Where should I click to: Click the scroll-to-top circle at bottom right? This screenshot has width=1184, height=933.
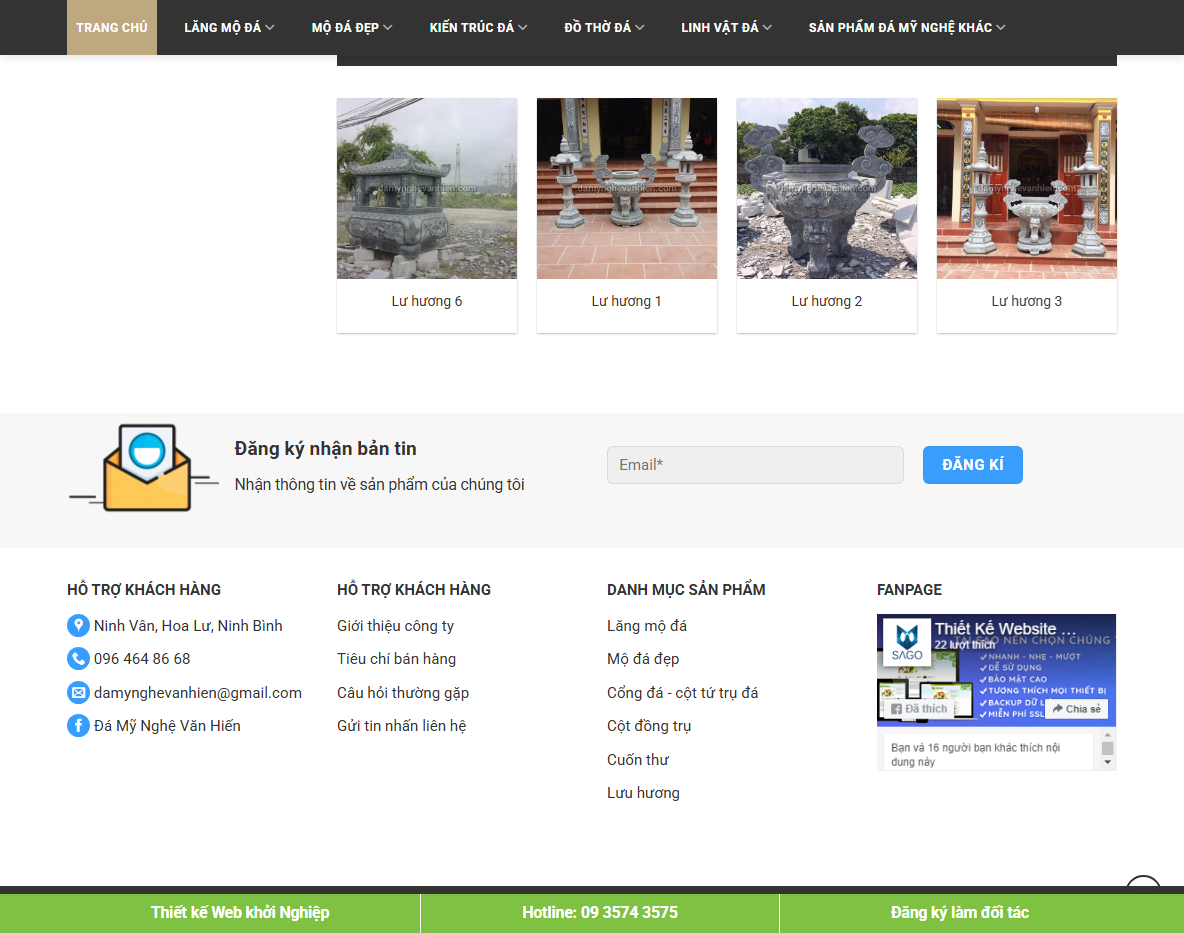click(x=1143, y=890)
